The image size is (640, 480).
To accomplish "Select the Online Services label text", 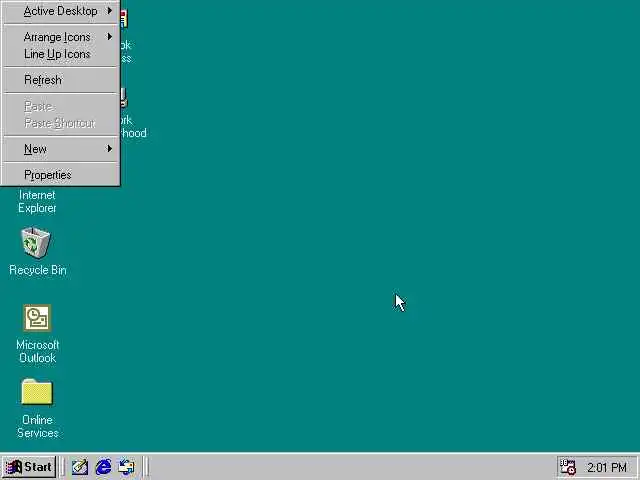I will click(38, 427).
